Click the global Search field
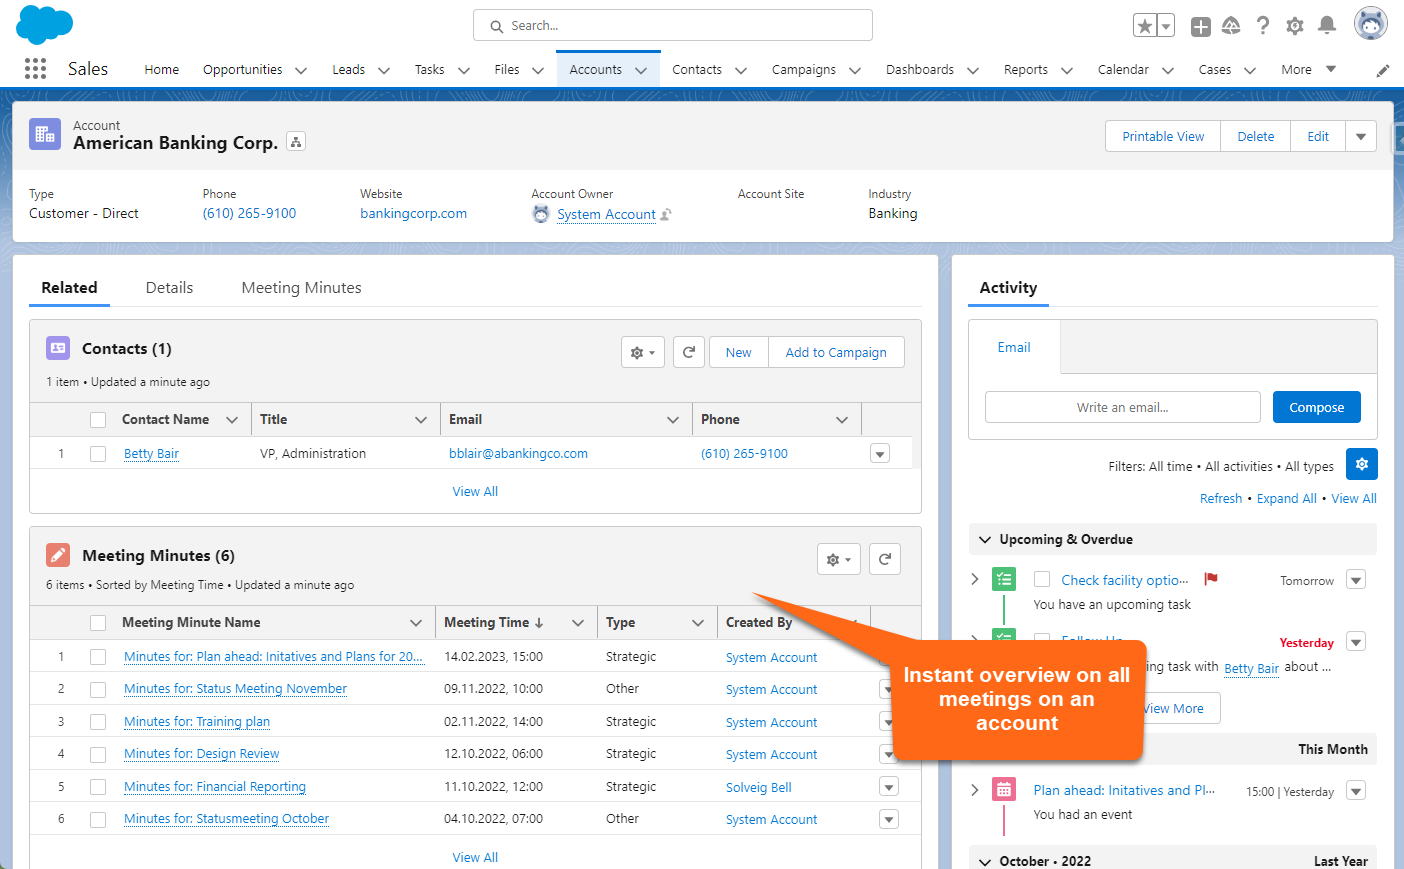 [673, 25]
